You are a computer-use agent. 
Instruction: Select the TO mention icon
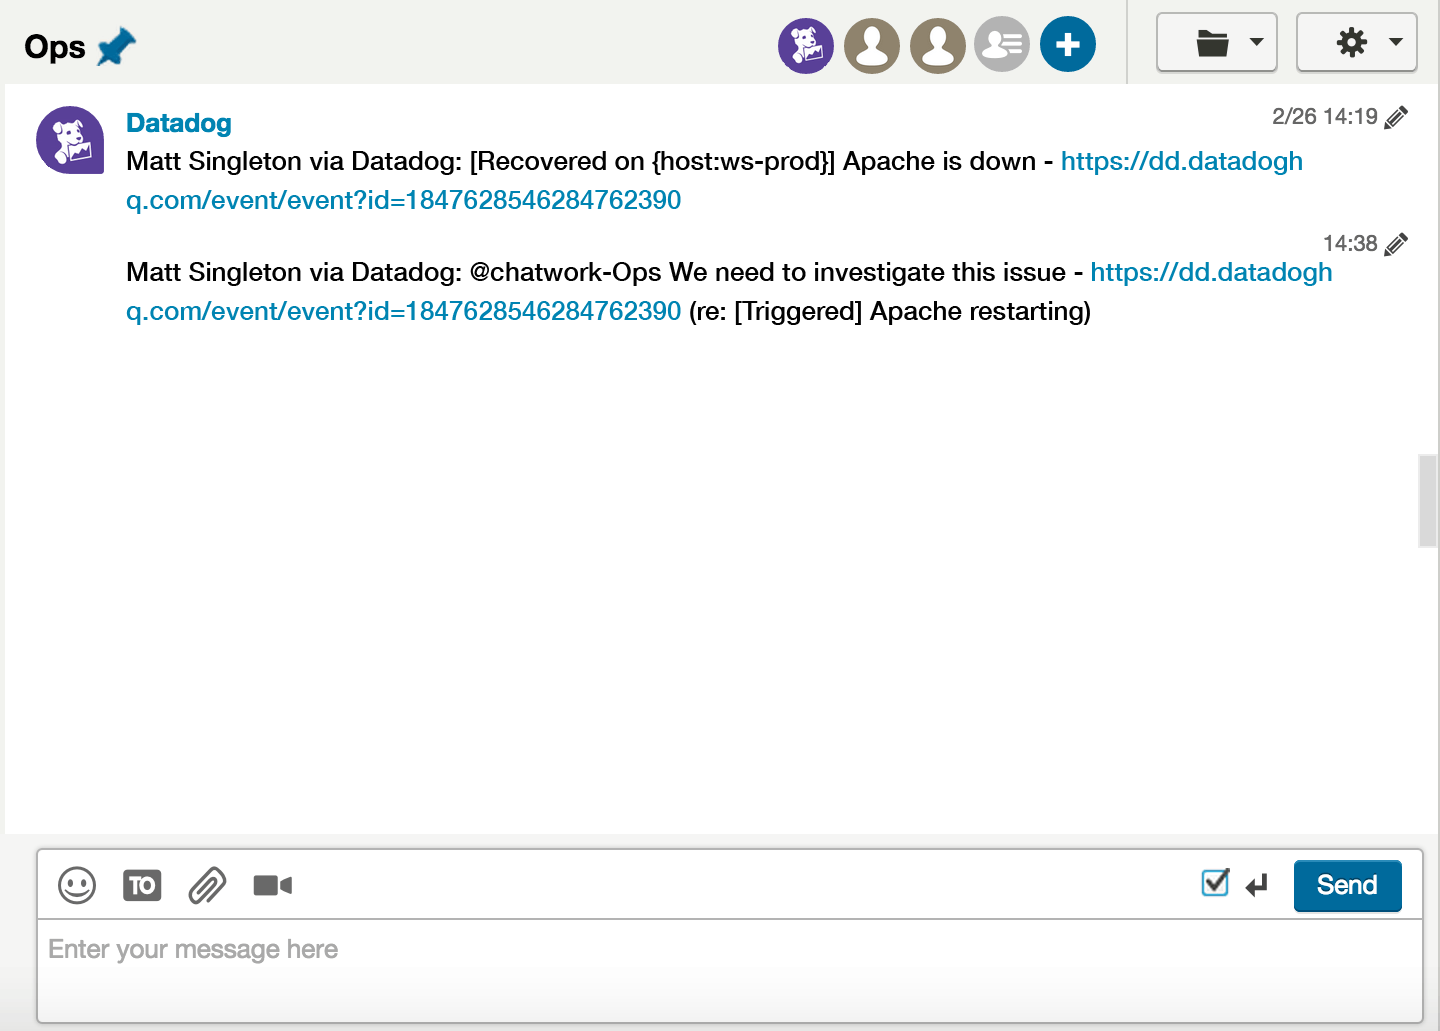tap(142, 886)
